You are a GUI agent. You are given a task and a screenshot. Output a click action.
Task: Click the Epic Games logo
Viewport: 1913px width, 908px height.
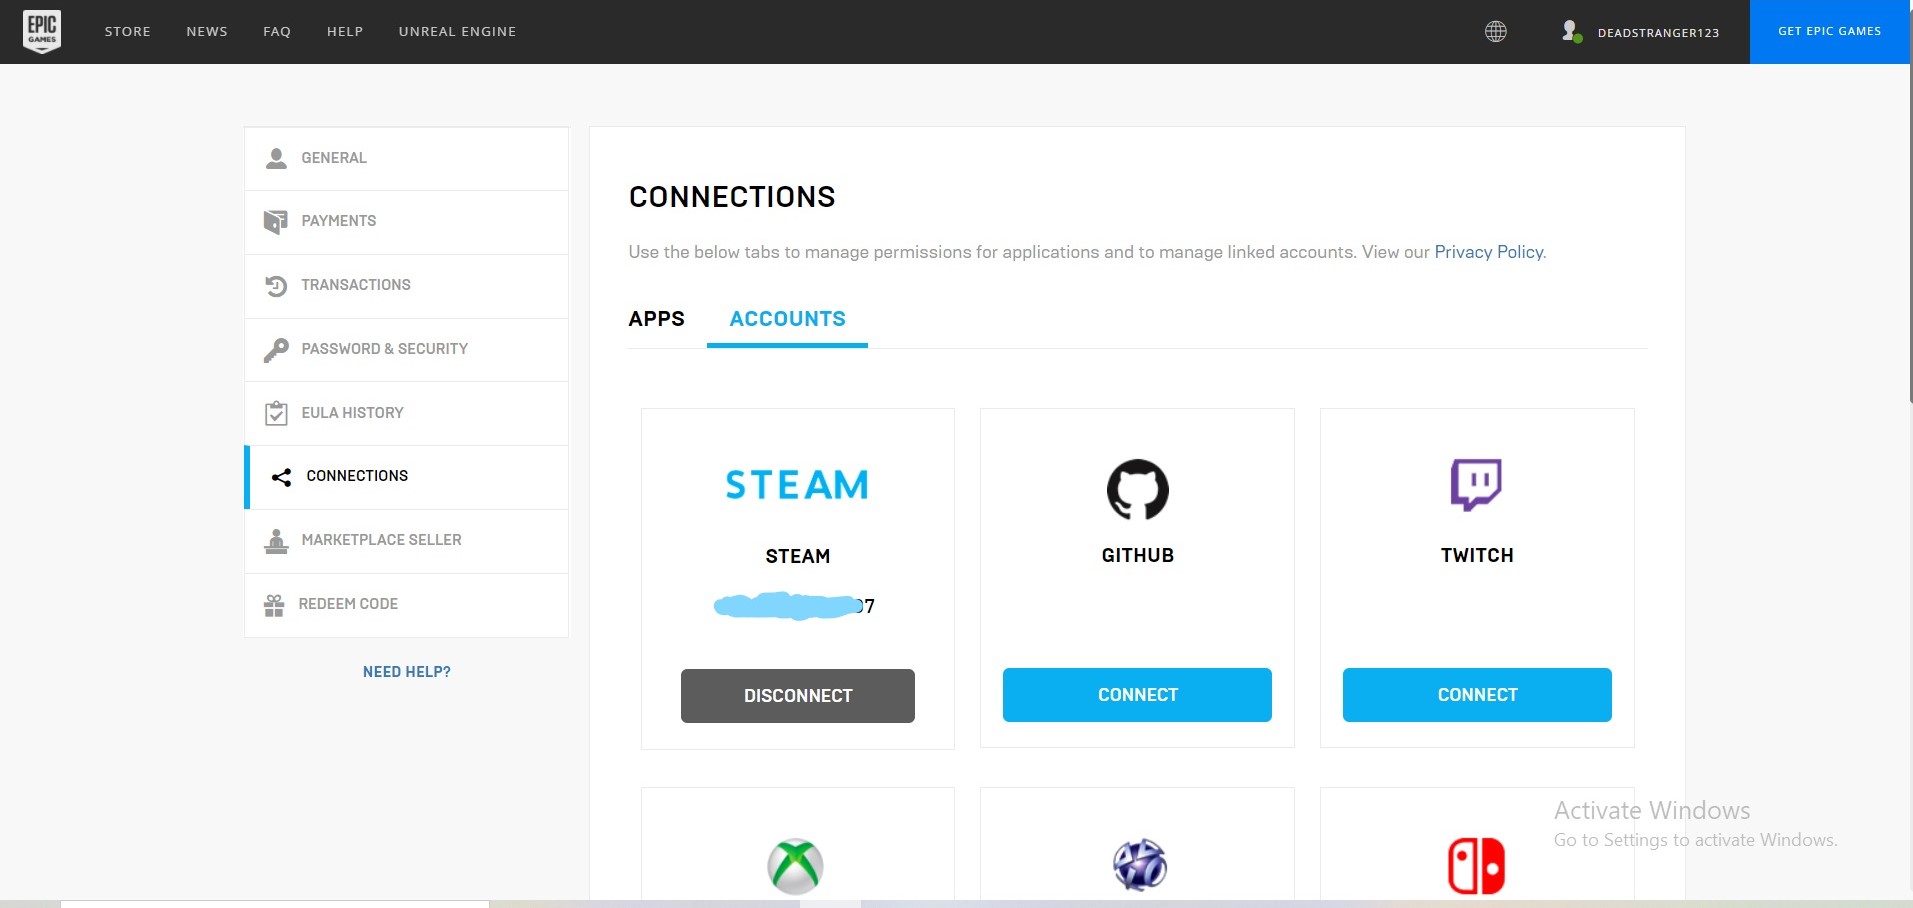[42, 31]
